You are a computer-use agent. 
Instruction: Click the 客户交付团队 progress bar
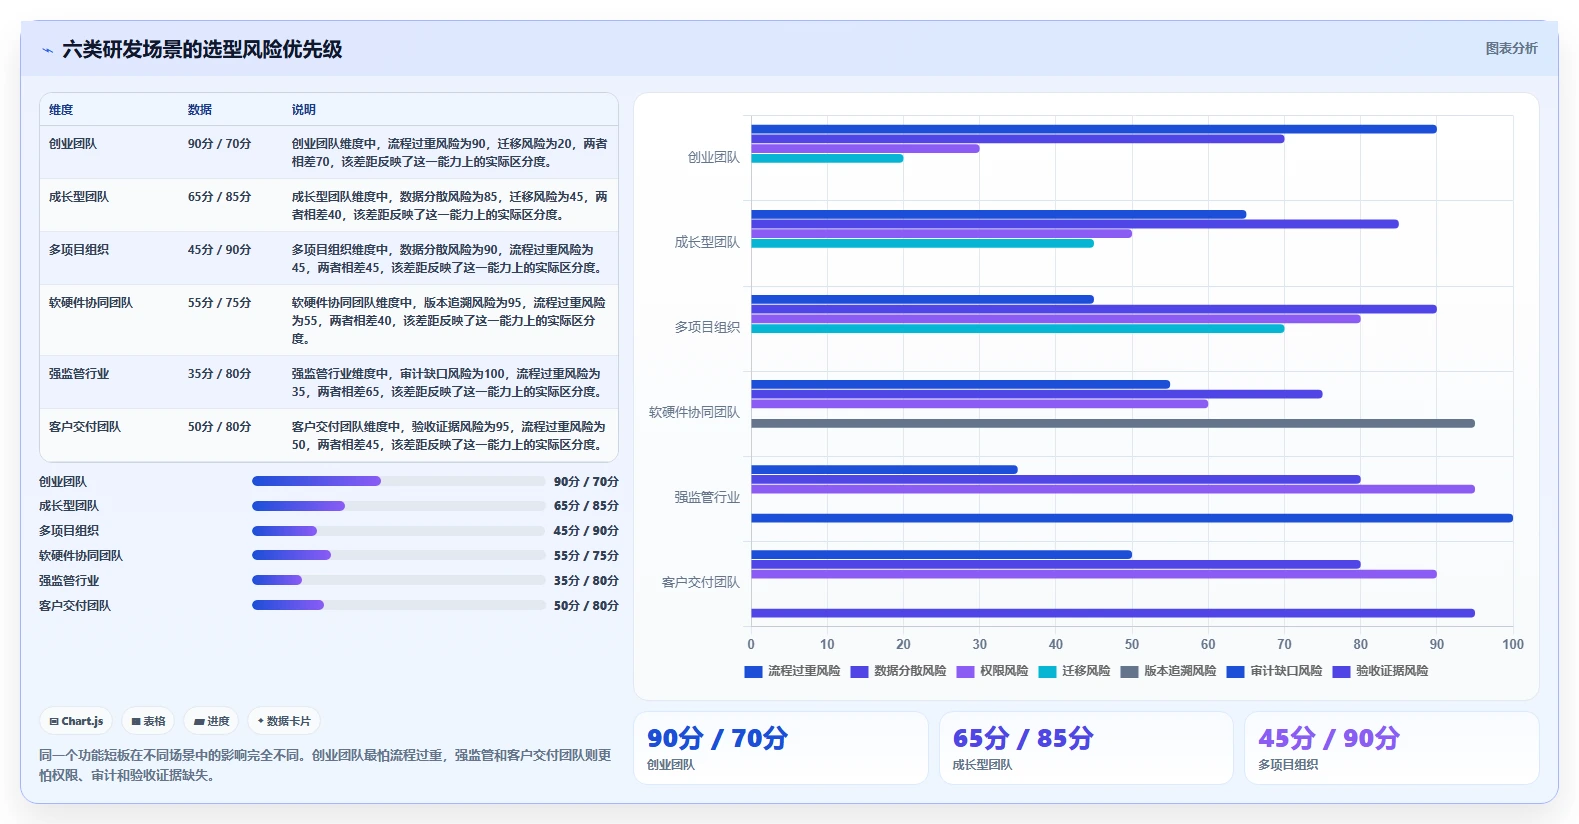pos(399,605)
